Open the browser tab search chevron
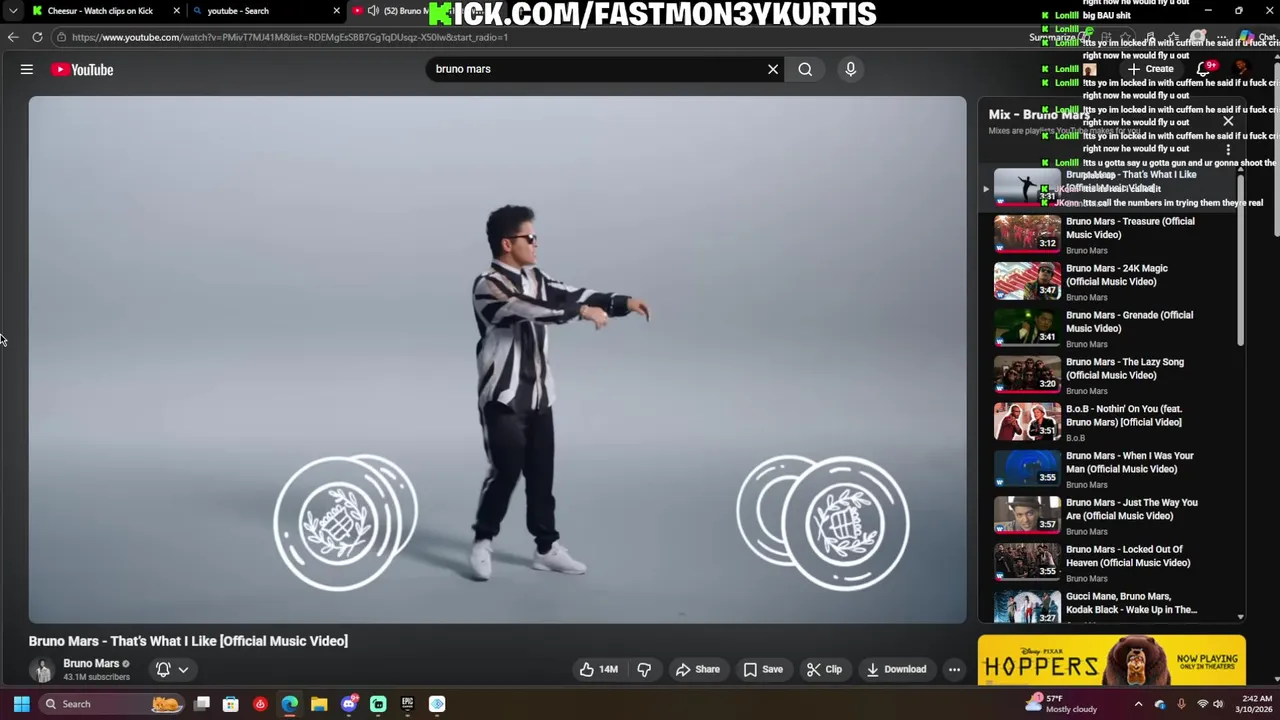The height and width of the screenshot is (720, 1280). pos(13,11)
